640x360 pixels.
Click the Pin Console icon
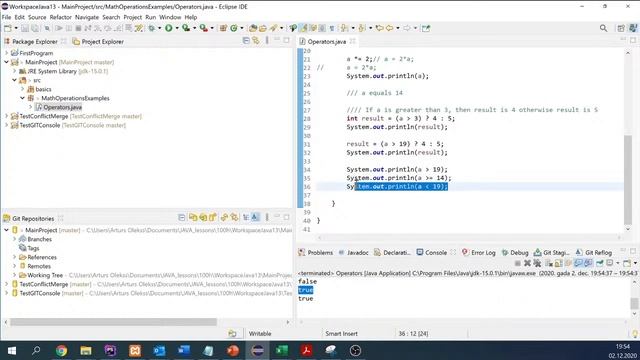coord(599,263)
